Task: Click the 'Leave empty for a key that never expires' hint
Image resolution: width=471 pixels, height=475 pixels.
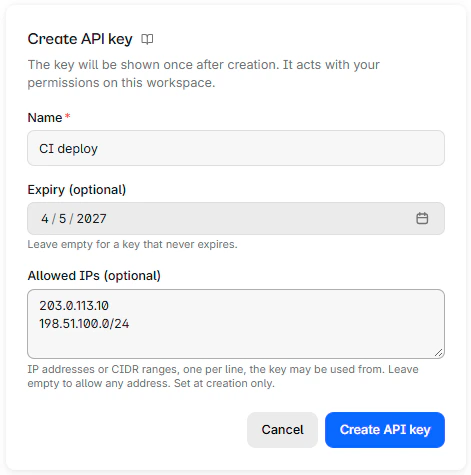Action: pyautogui.click(x=132, y=244)
